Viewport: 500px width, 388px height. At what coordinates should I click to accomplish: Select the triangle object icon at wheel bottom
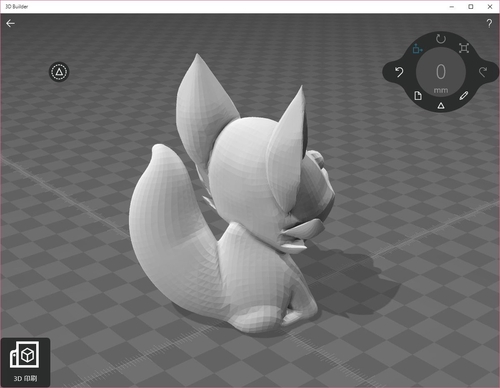[x=441, y=106]
